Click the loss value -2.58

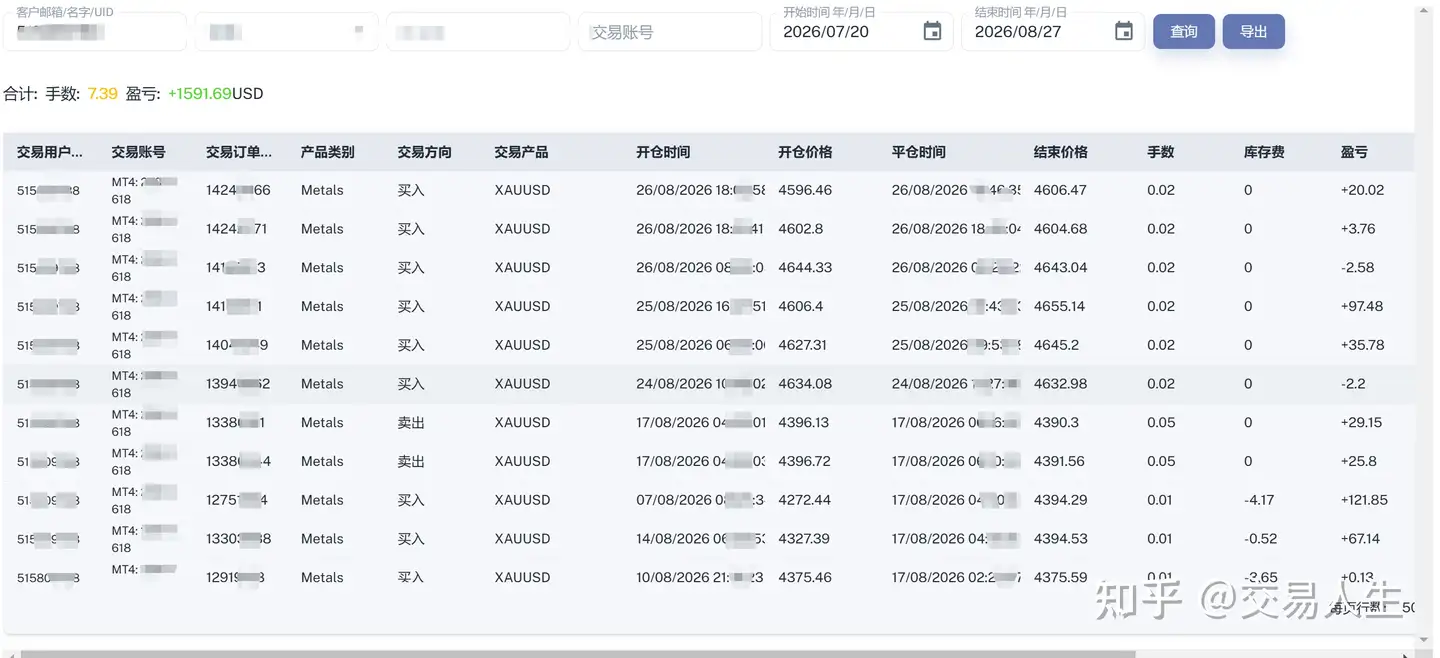coord(1358,268)
